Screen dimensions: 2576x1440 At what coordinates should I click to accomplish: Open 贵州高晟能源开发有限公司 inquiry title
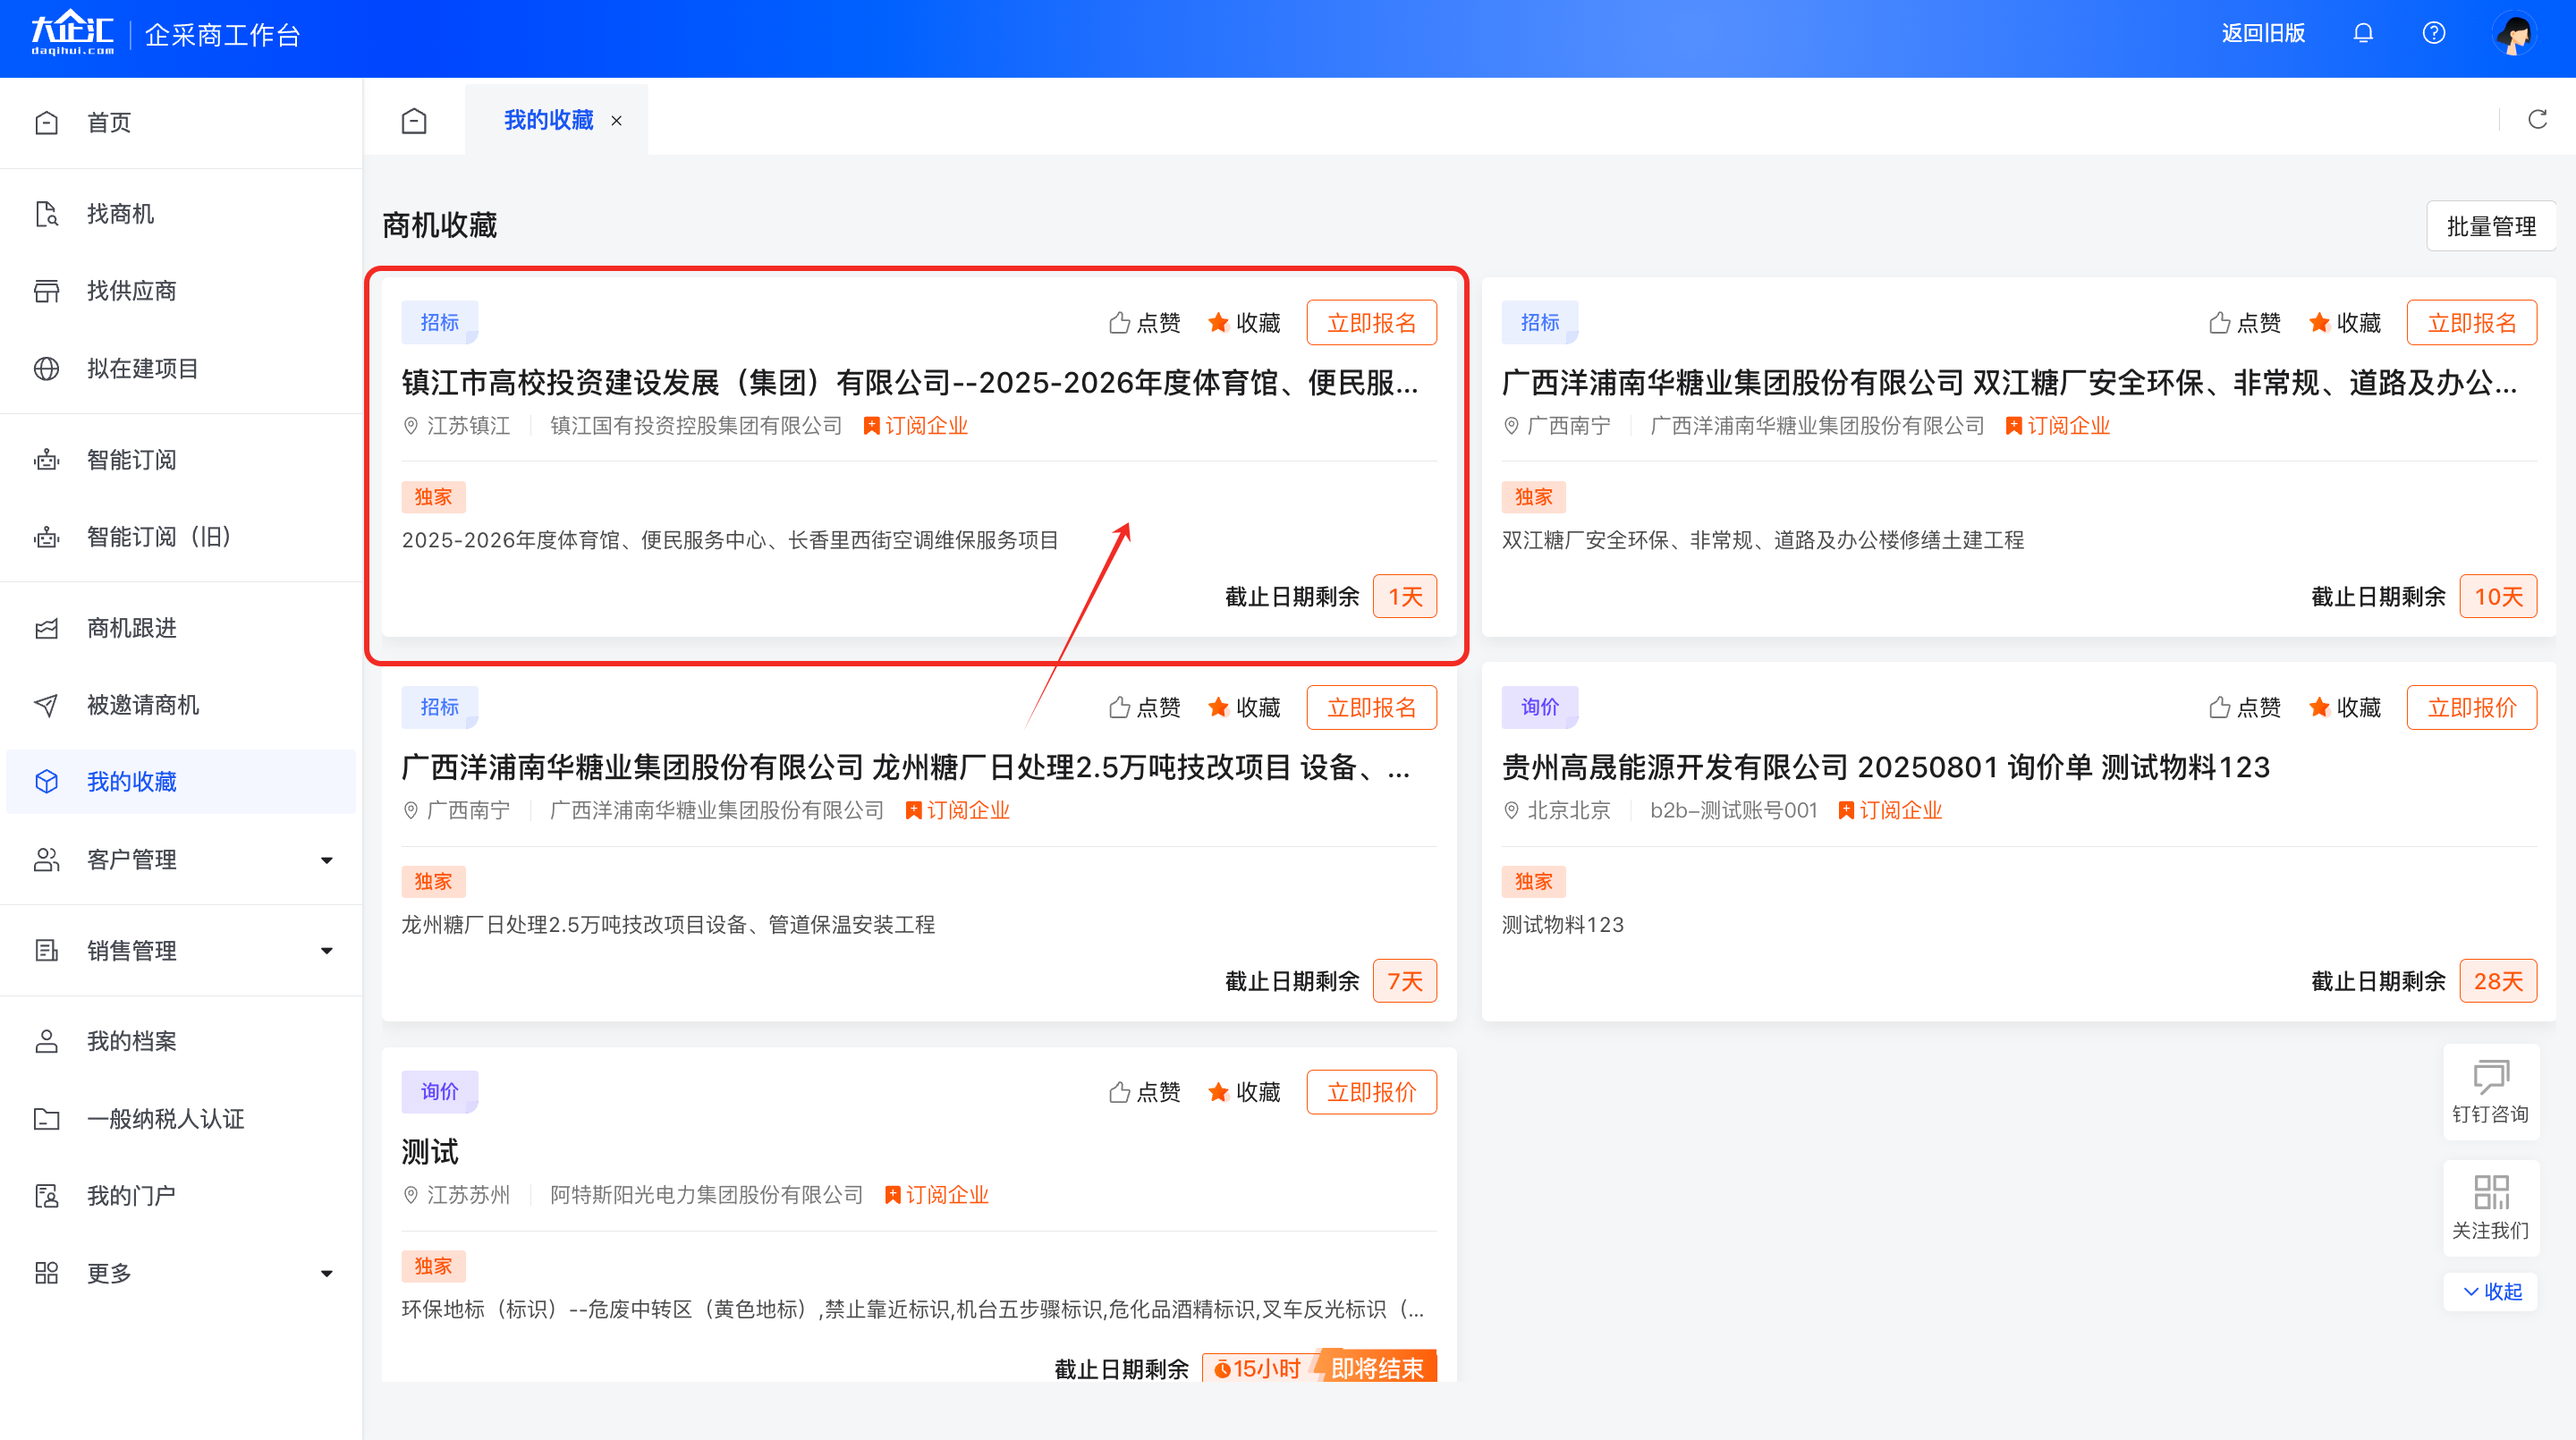(x=1885, y=767)
